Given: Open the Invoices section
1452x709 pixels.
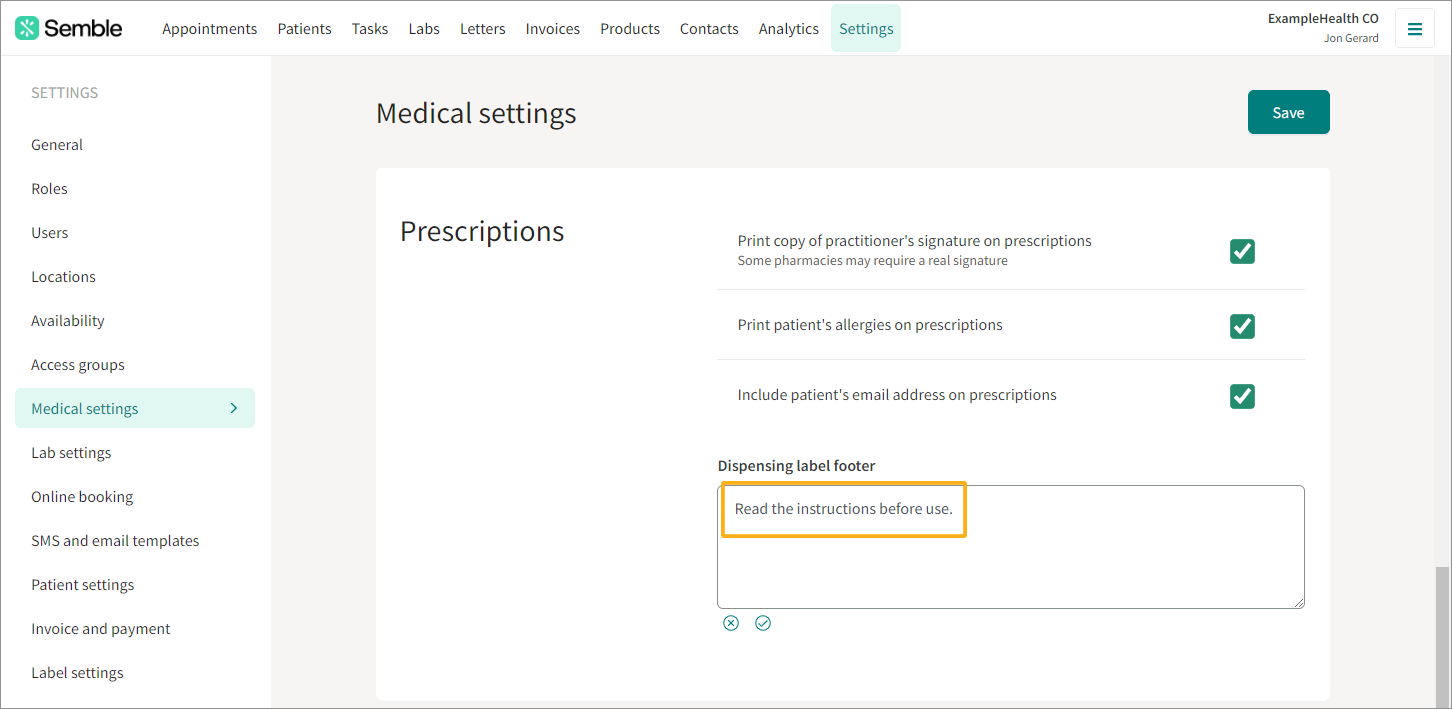Looking at the screenshot, I should (552, 29).
